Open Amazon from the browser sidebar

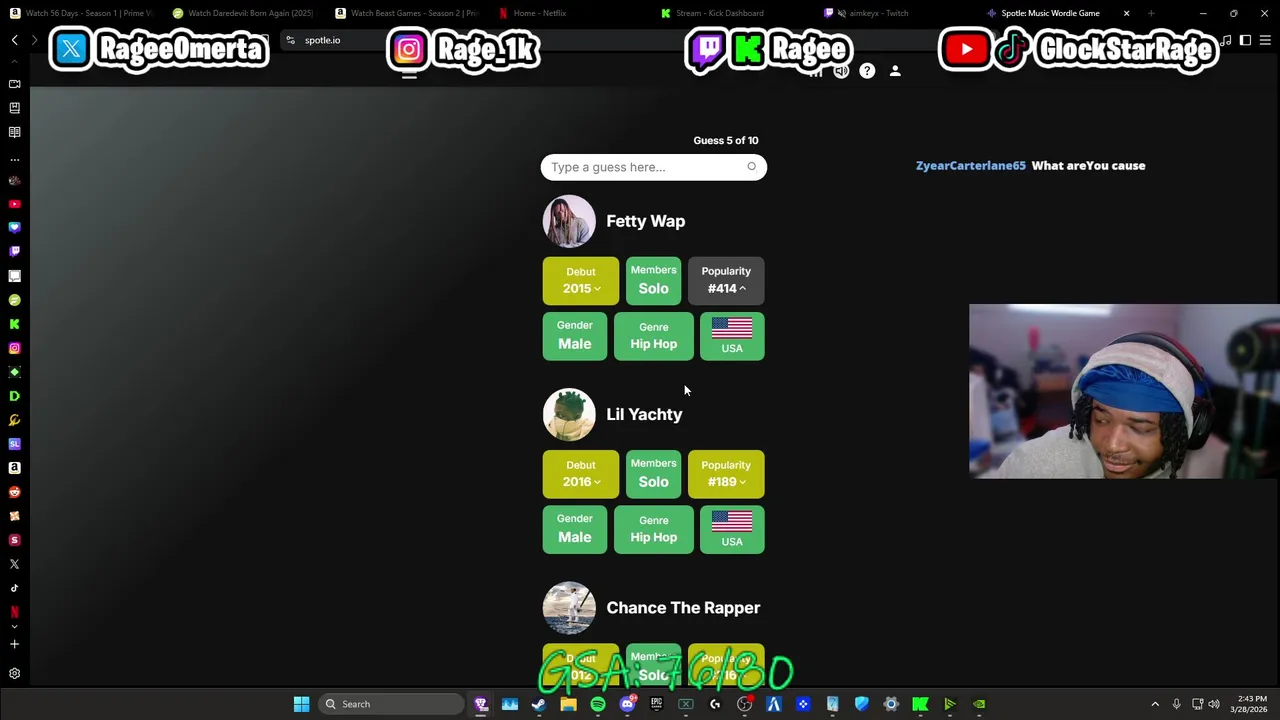click(x=14, y=468)
